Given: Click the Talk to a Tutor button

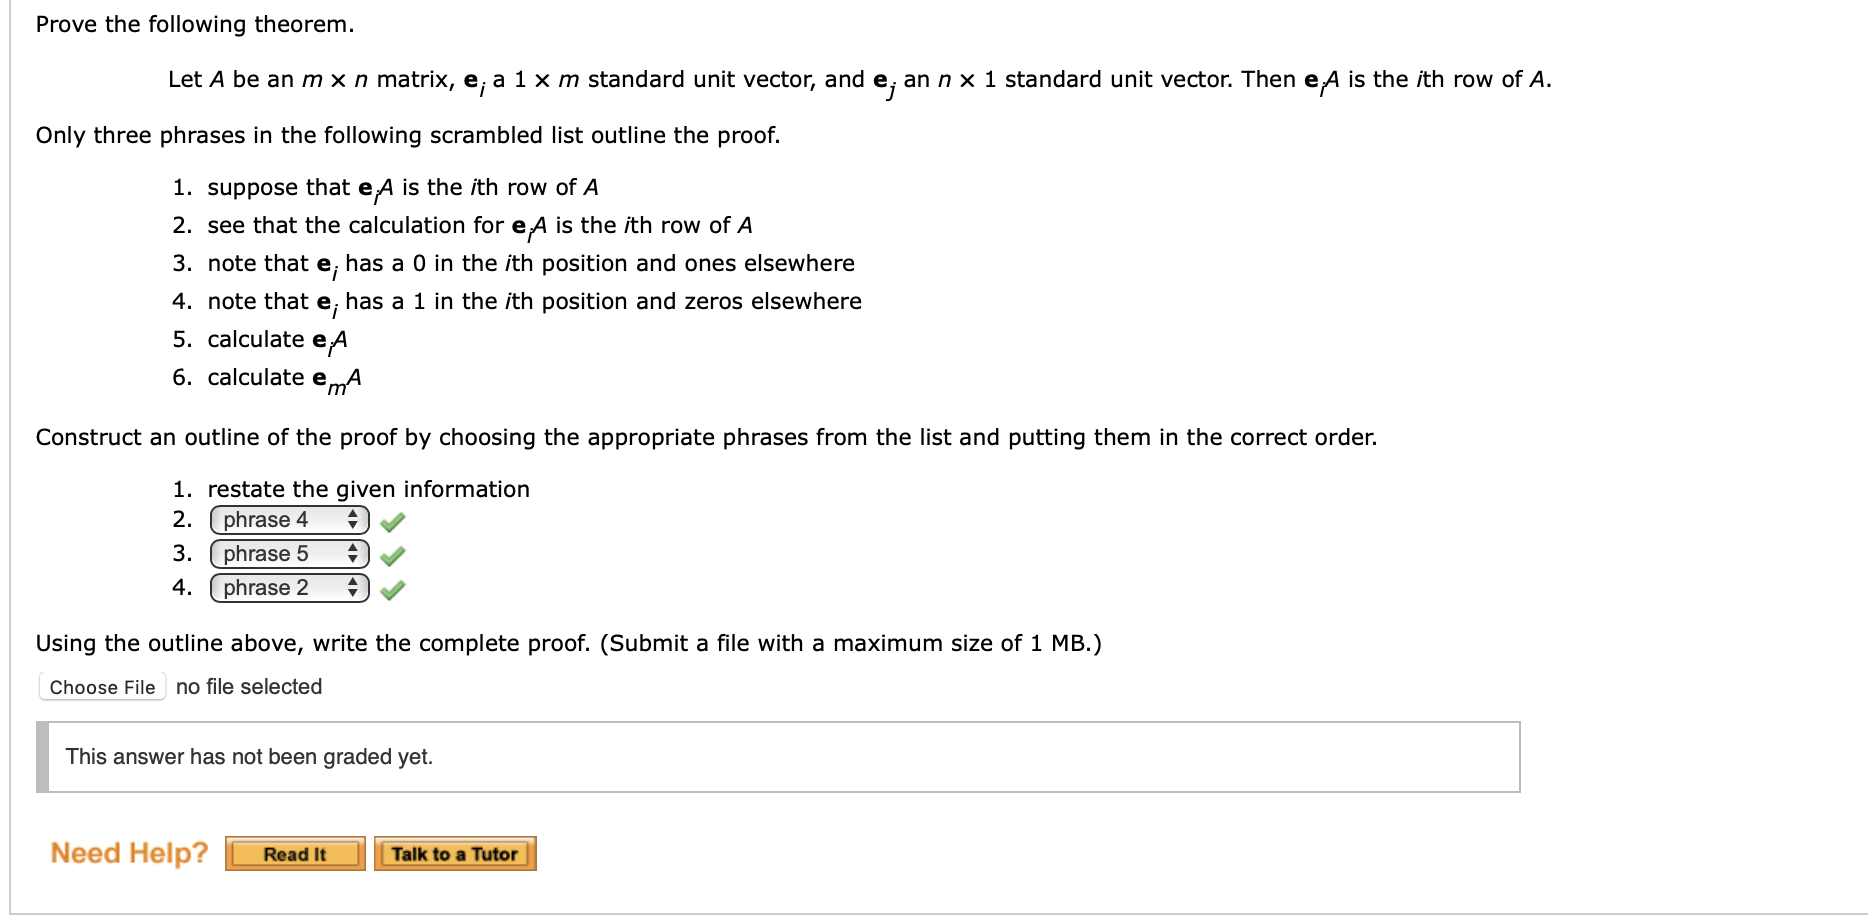Looking at the screenshot, I should [x=455, y=853].
